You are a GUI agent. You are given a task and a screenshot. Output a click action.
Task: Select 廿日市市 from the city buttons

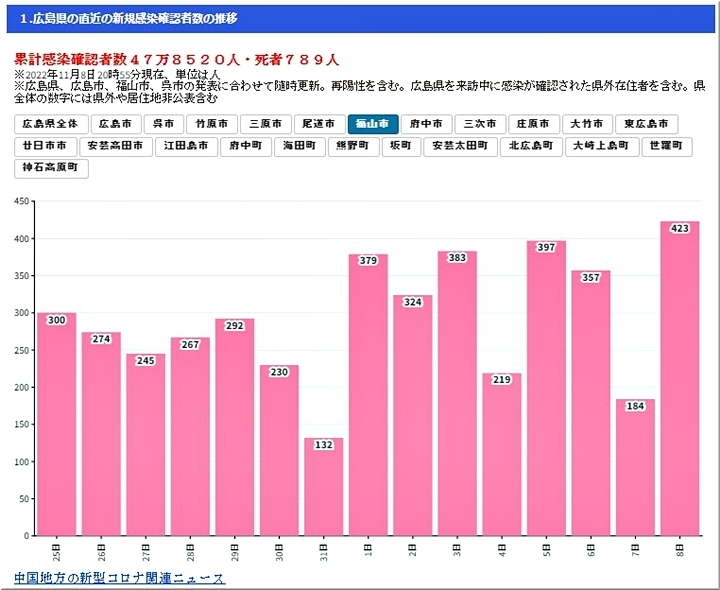click(46, 146)
